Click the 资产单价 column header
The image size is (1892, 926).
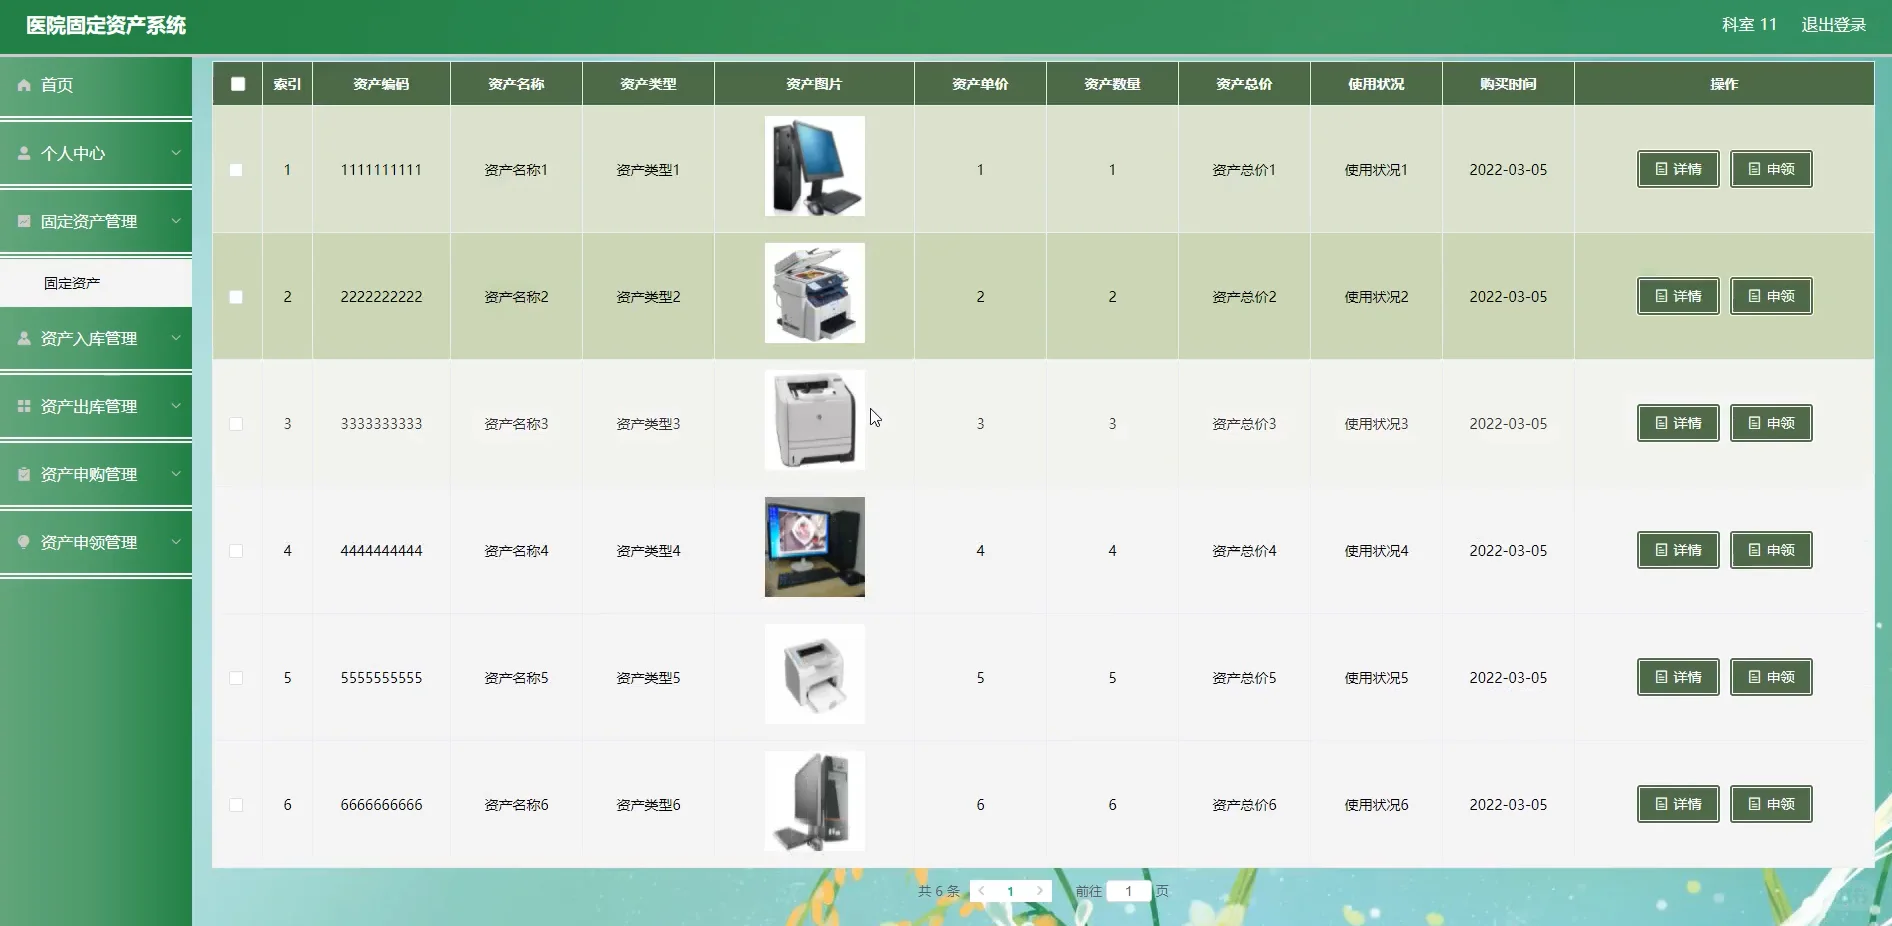tap(980, 84)
